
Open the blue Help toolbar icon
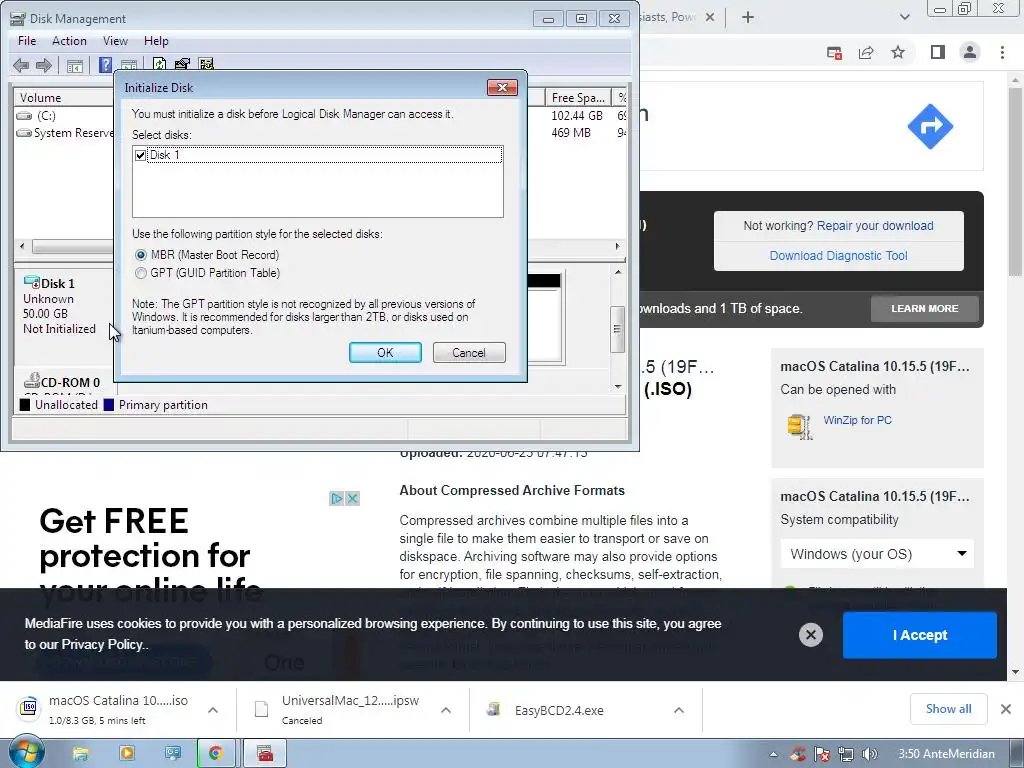pyautogui.click(x=105, y=65)
